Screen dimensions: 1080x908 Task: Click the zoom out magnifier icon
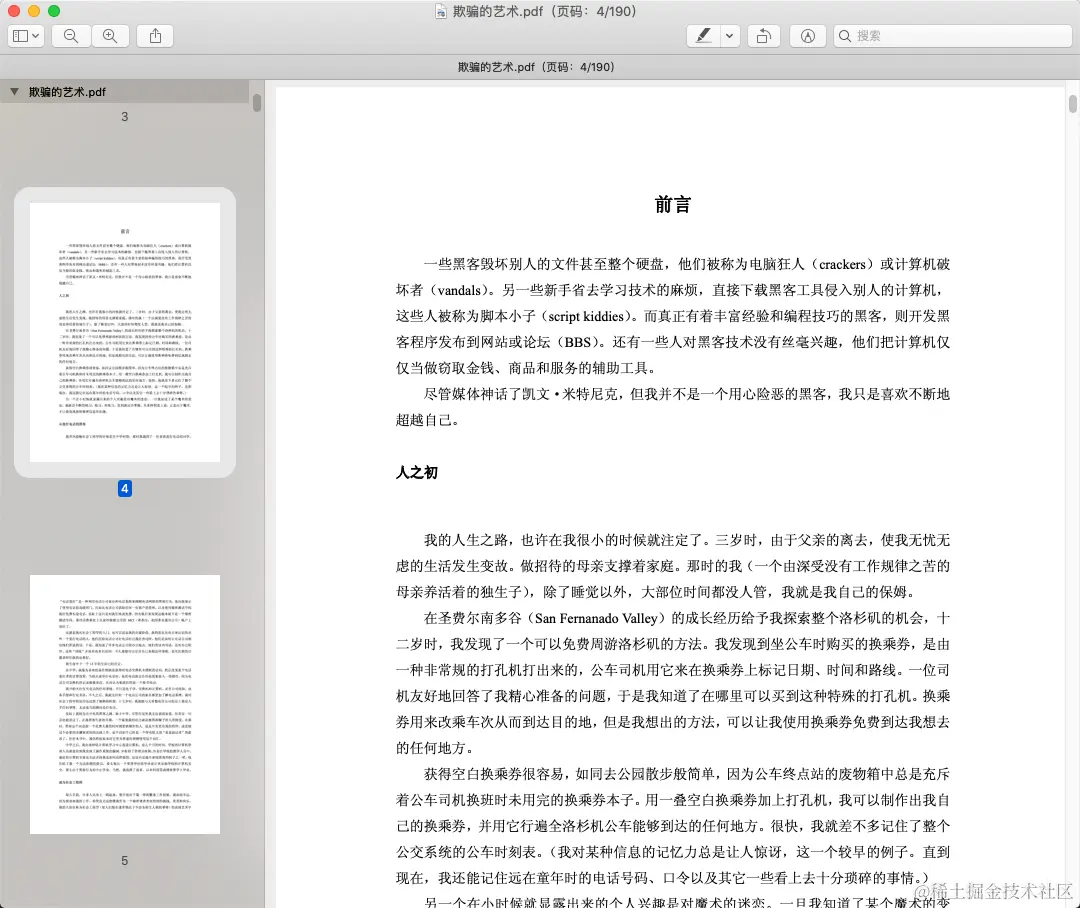[x=71, y=36]
